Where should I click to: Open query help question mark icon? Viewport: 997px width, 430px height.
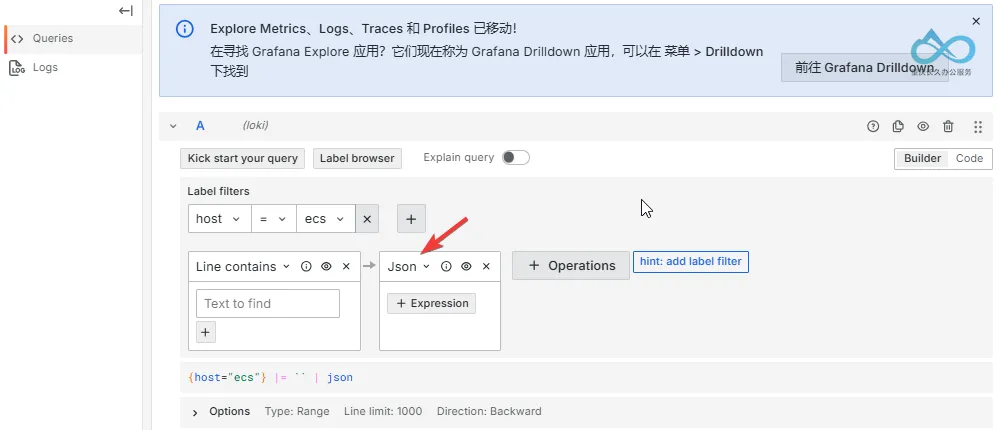click(x=873, y=127)
